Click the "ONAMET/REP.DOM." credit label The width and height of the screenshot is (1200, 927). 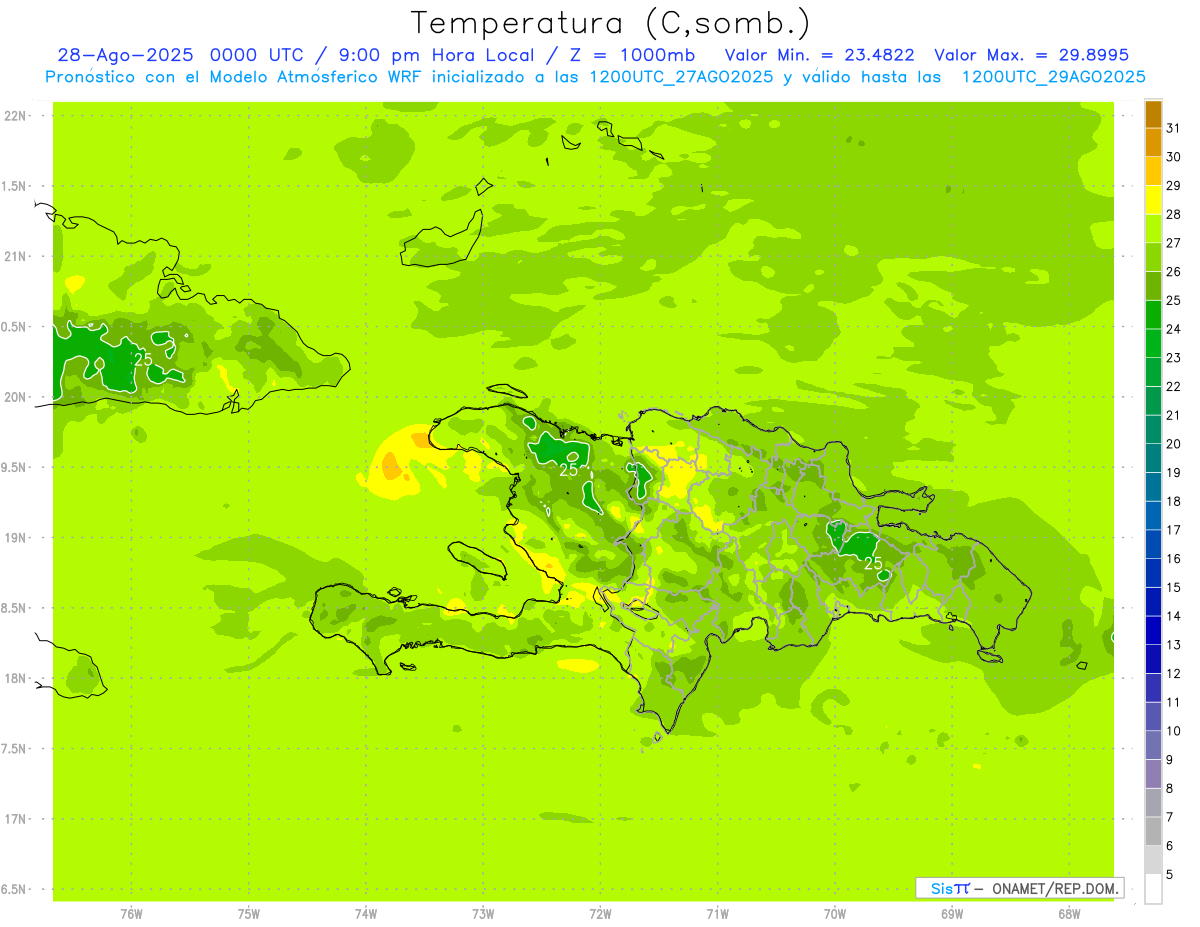(x=1056, y=888)
